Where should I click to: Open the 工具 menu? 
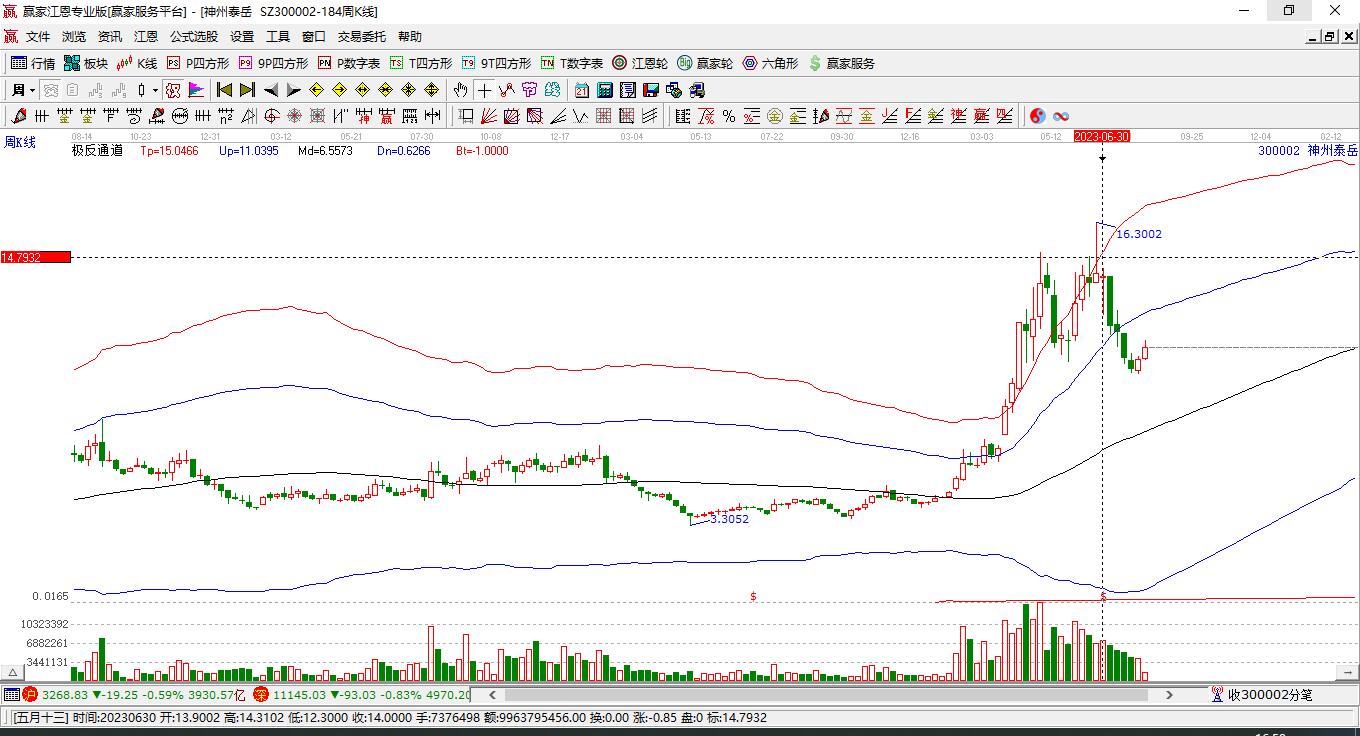pos(278,37)
